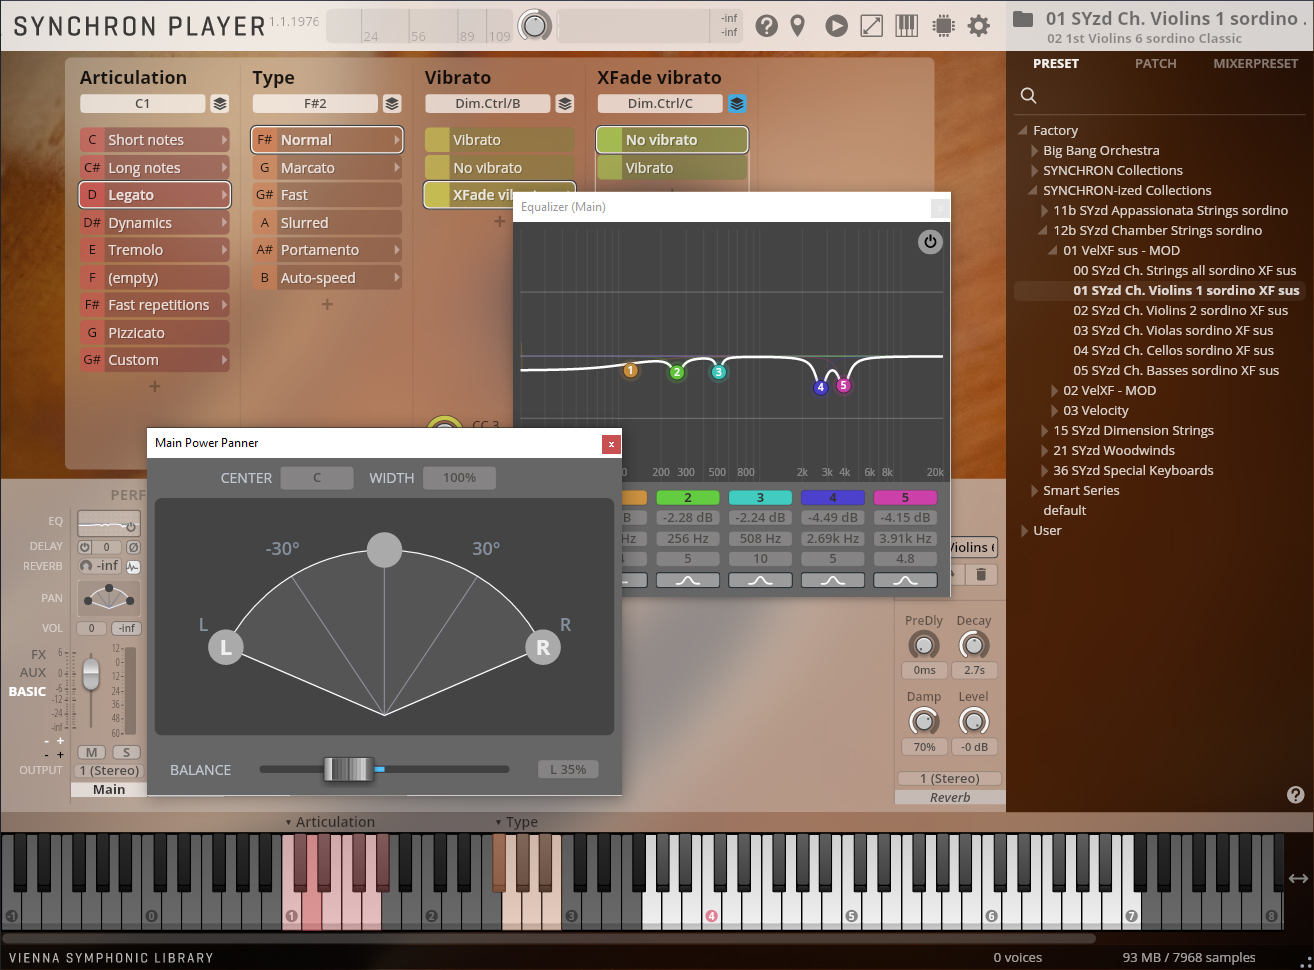This screenshot has height=970, width=1314.
Task: Click the CENTER value field in Power Panner
Action: point(317,478)
